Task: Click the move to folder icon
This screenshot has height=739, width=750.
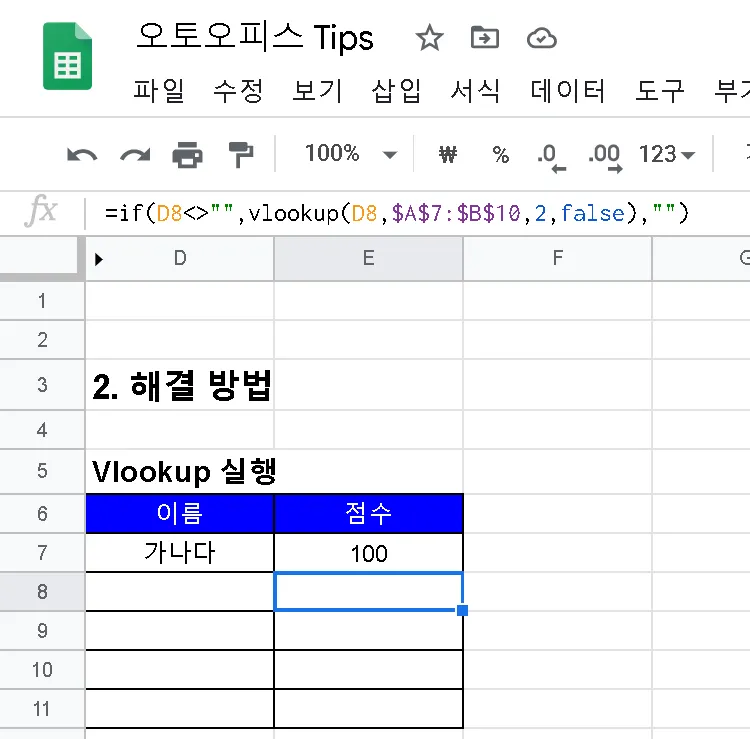Action: tap(485, 38)
